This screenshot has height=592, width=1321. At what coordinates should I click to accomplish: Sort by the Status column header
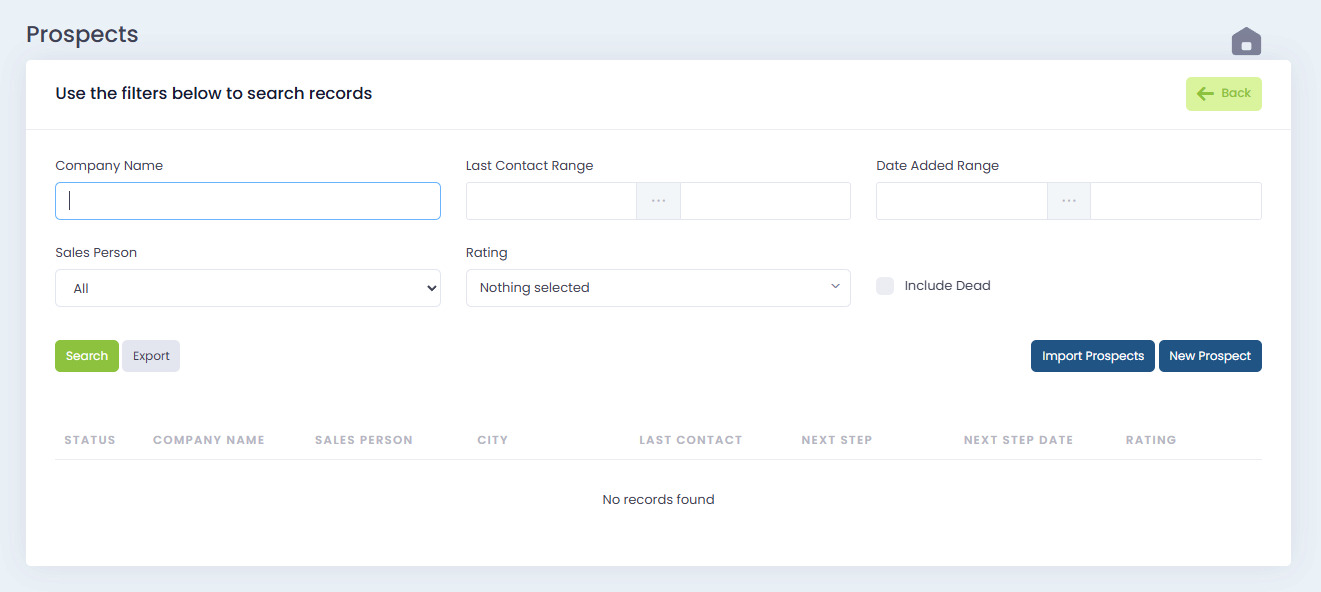90,440
